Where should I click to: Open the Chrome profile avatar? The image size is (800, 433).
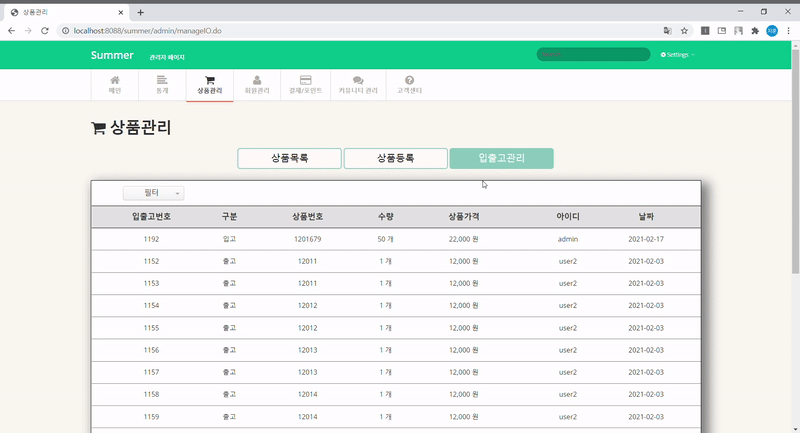pos(772,31)
